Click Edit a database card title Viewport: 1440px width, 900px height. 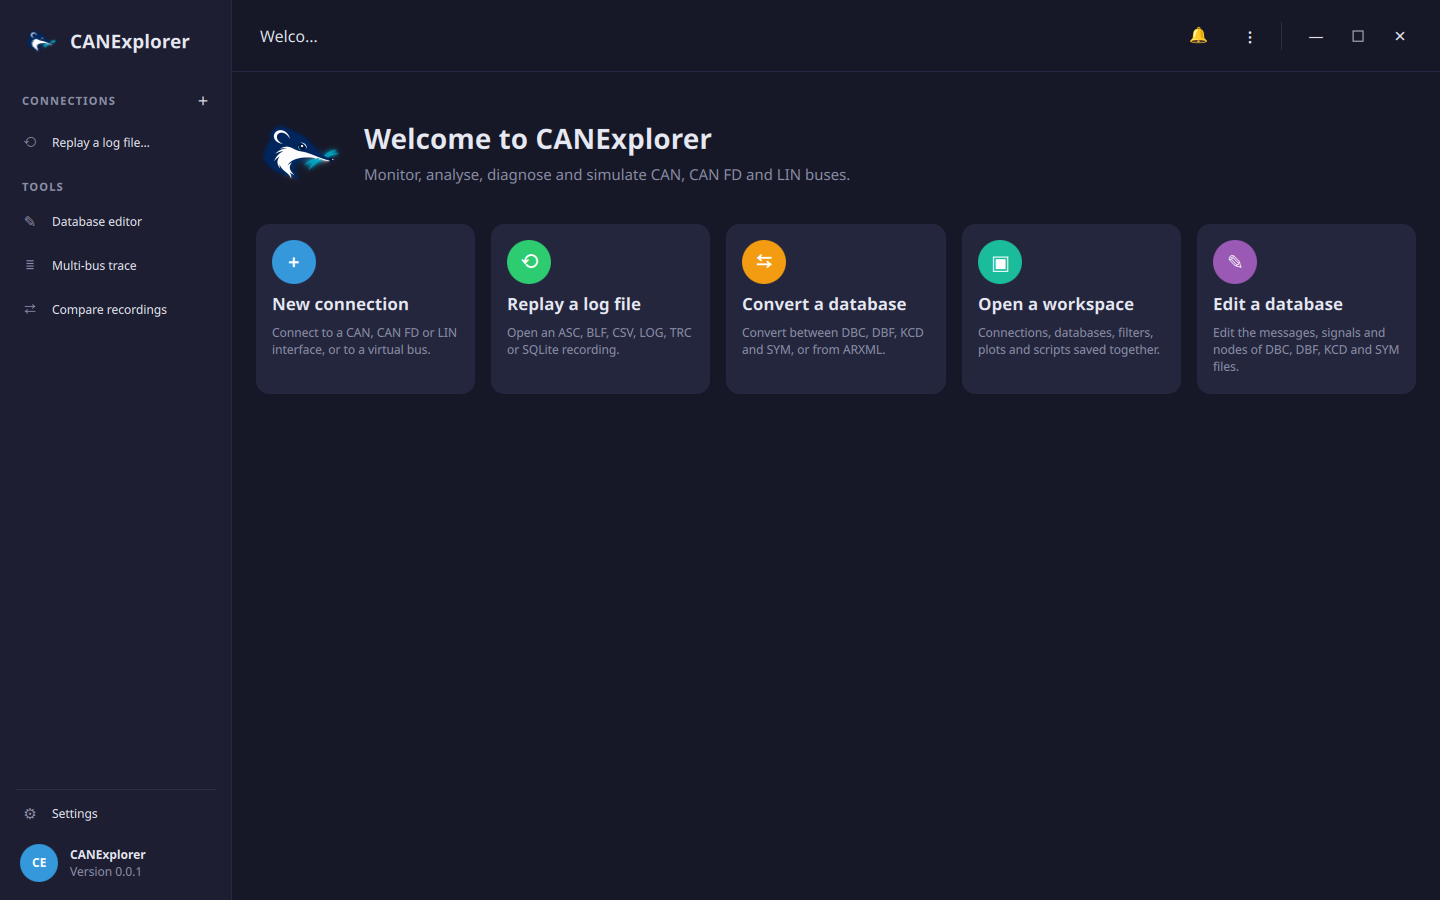pos(1278,304)
